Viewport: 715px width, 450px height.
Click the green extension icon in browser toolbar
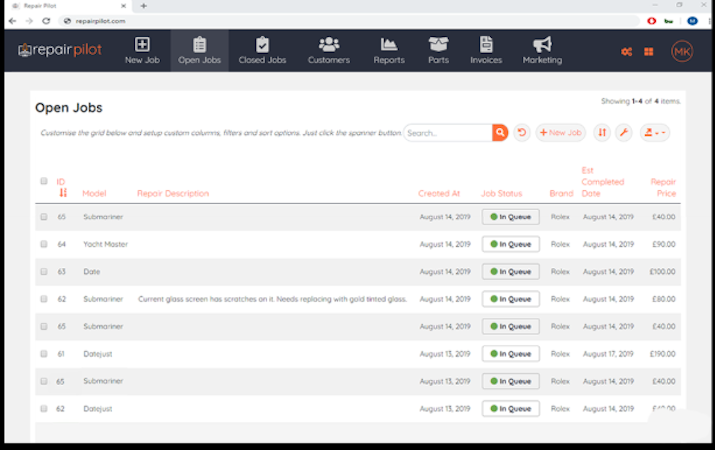(x=668, y=21)
